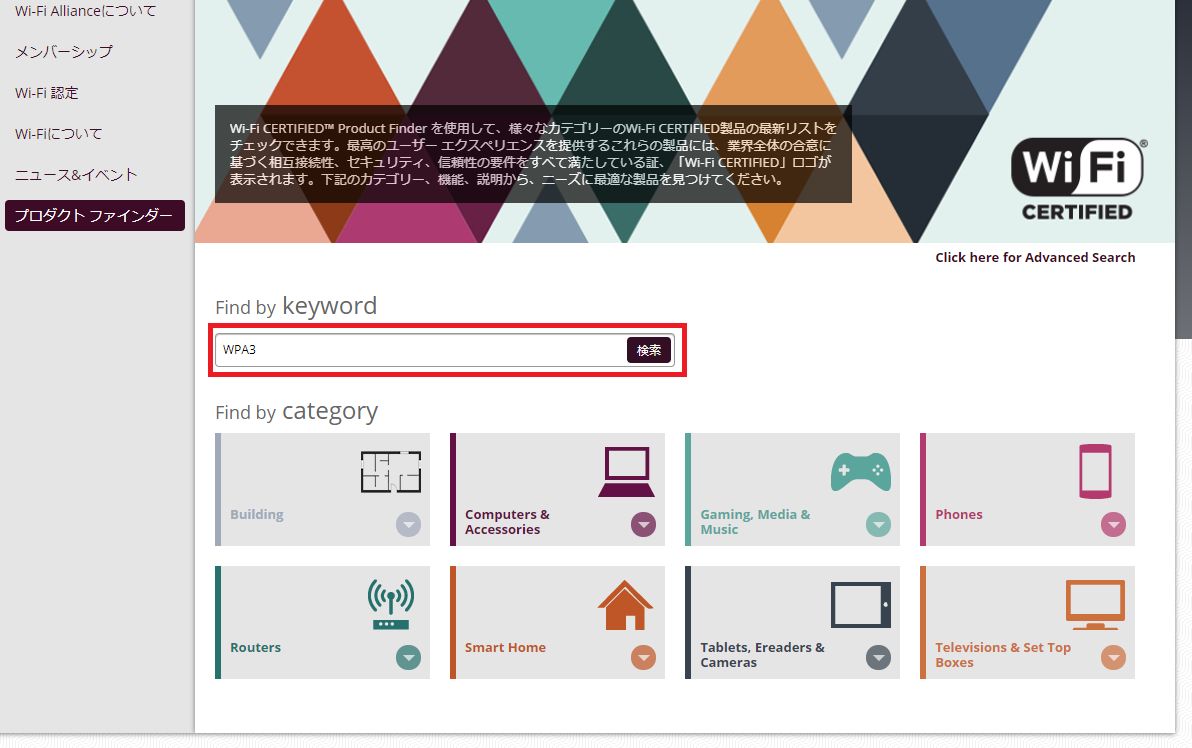Click the smartphone icon in Phones tile
Screen dimensions: 1192x748
tap(1095, 471)
